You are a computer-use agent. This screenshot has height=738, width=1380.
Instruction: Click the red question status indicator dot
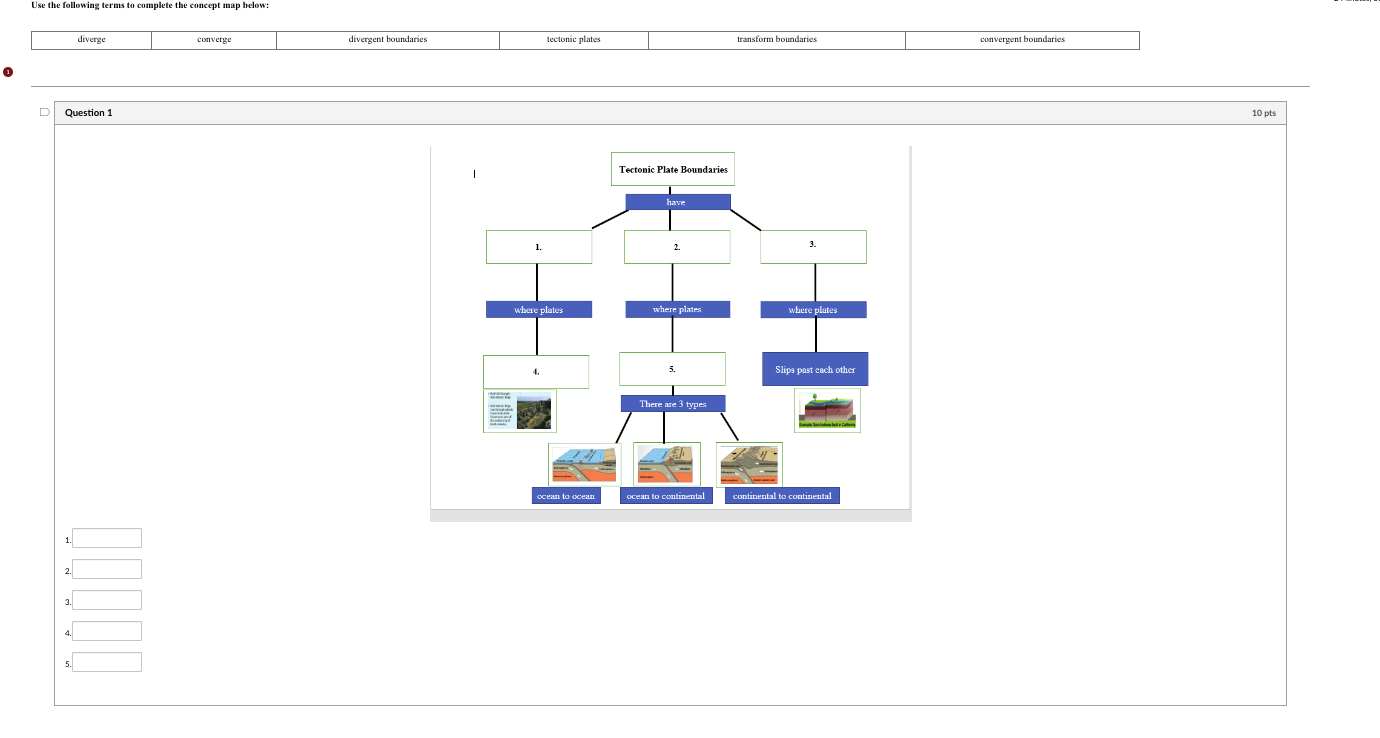tap(7, 70)
